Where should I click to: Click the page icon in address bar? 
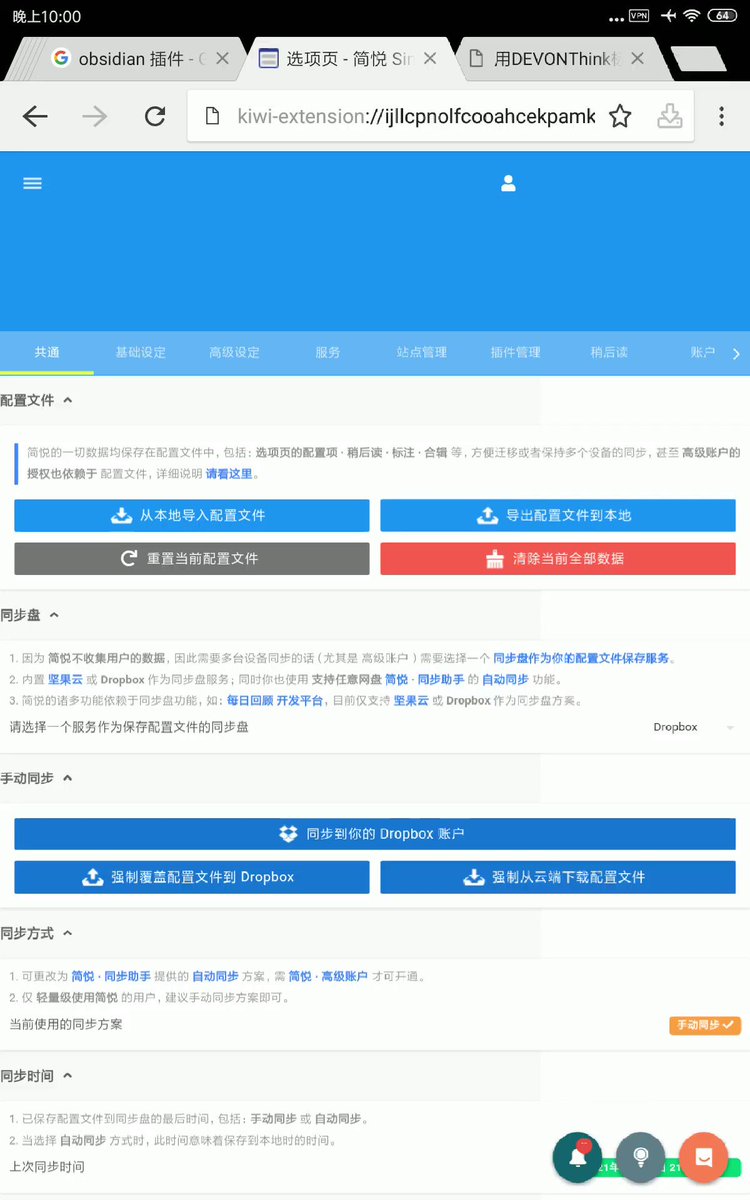(212, 116)
